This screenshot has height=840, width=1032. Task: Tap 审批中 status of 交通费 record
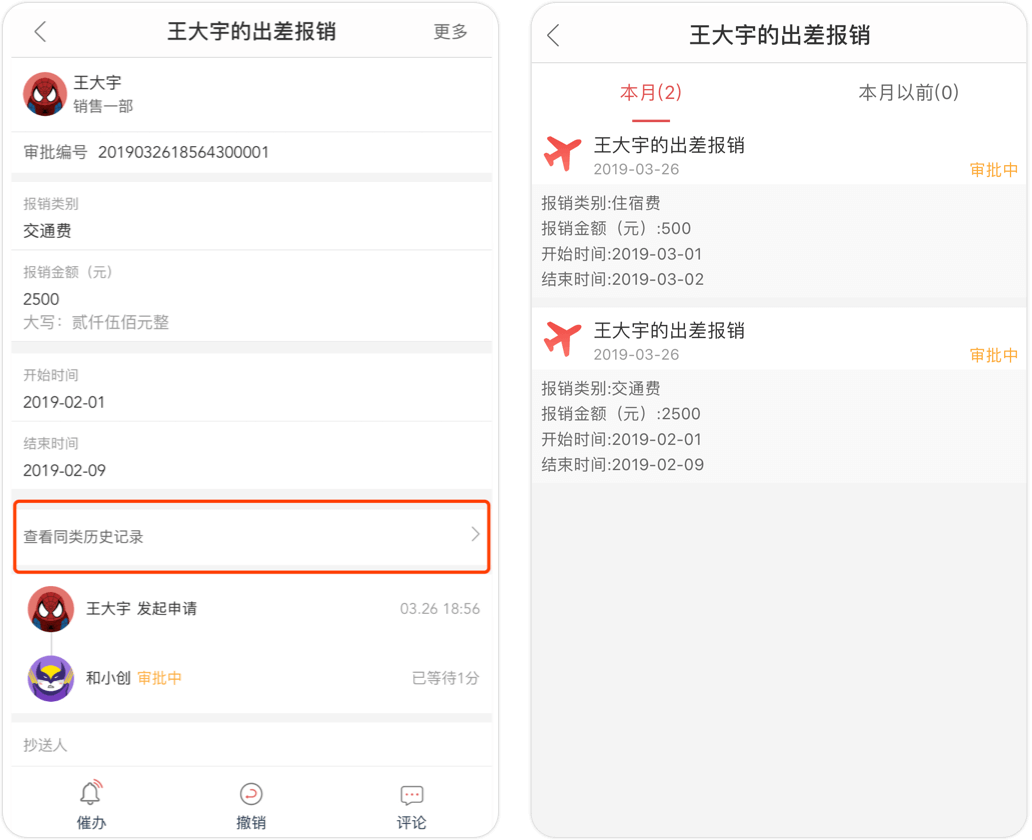[x=994, y=355]
